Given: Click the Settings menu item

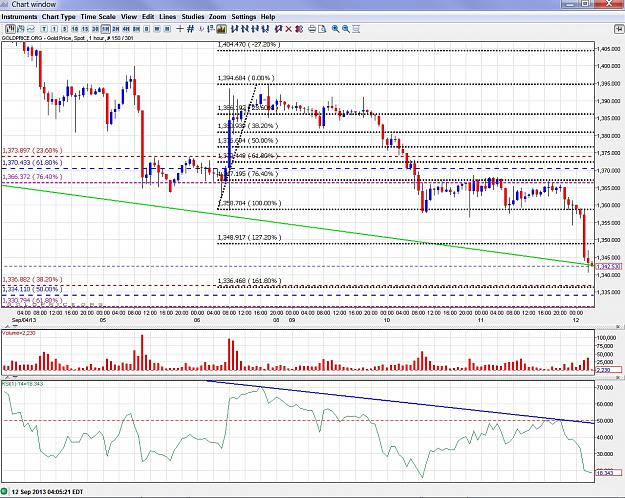Looking at the screenshot, I should pyautogui.click(x=244, y=17).
